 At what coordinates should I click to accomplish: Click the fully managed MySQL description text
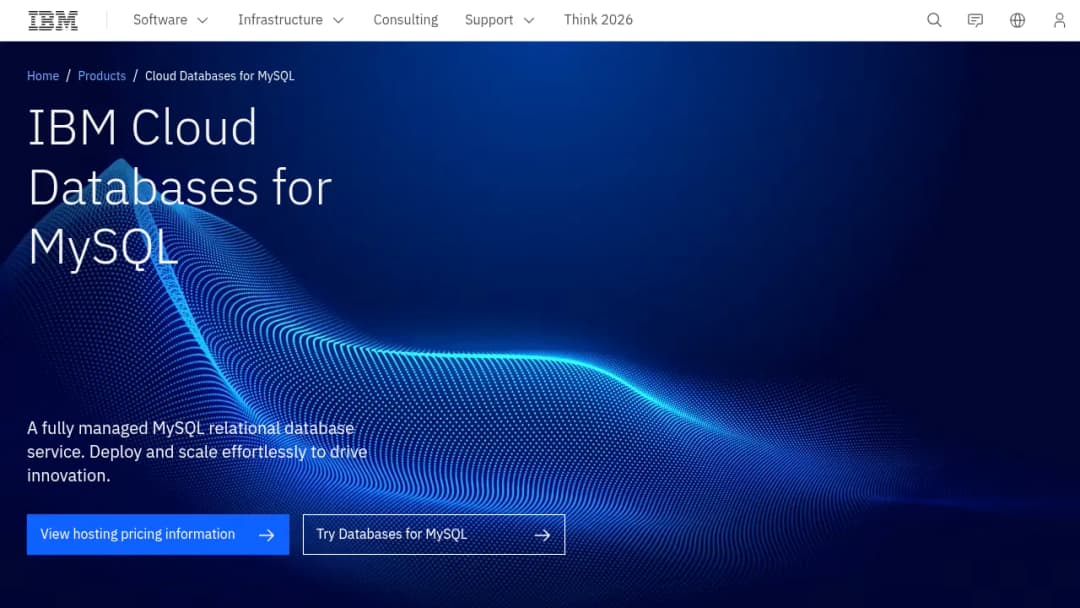[197, 452]
